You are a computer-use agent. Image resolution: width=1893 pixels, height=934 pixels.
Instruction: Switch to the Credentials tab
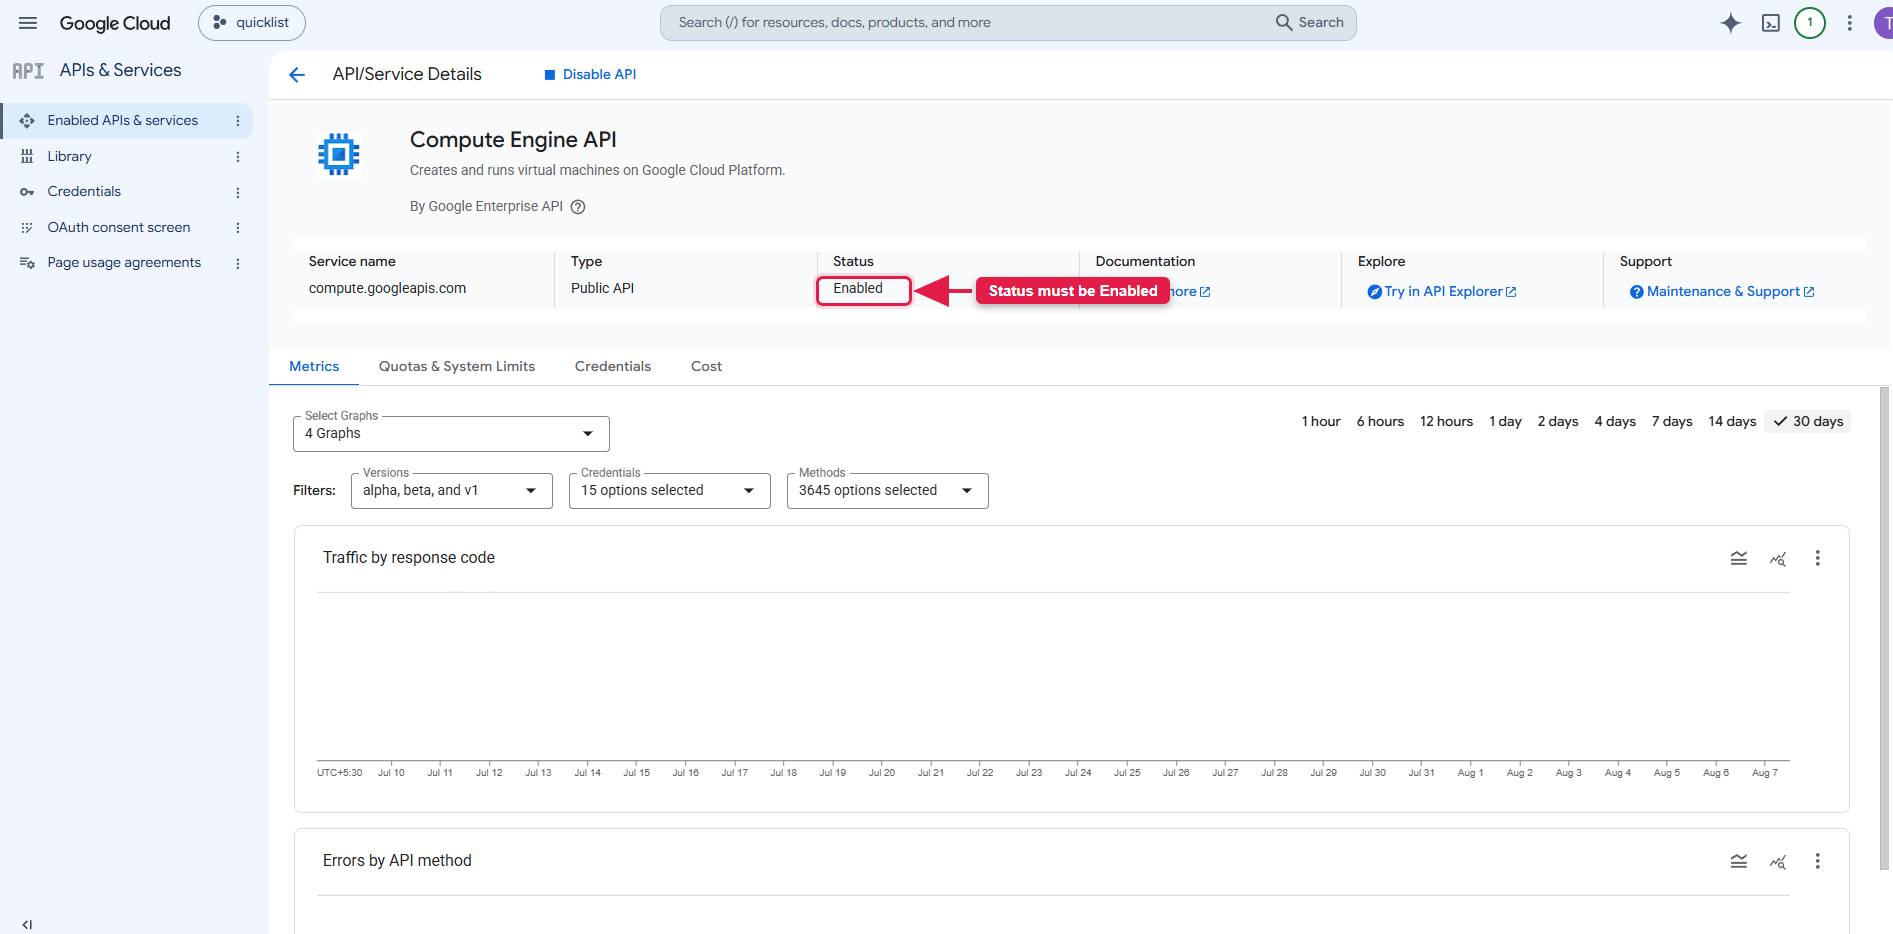pos(613,367)
